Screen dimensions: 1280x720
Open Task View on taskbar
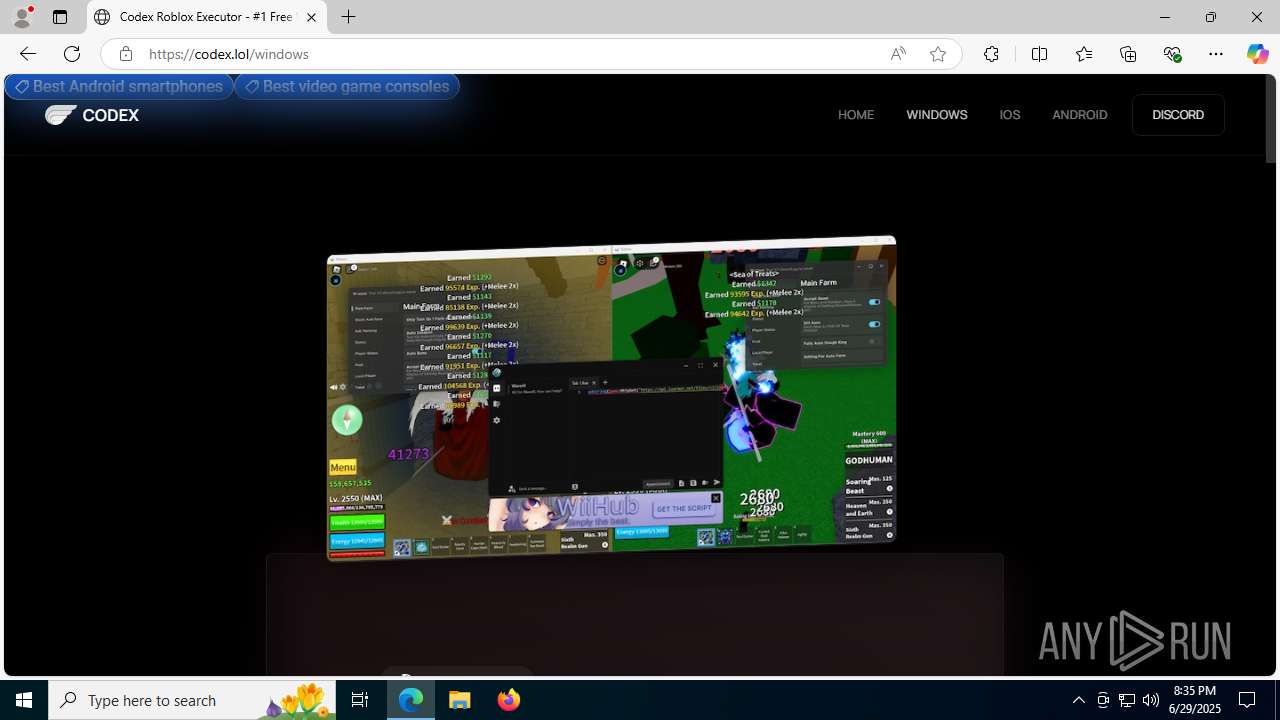click(x=360, y=700)
